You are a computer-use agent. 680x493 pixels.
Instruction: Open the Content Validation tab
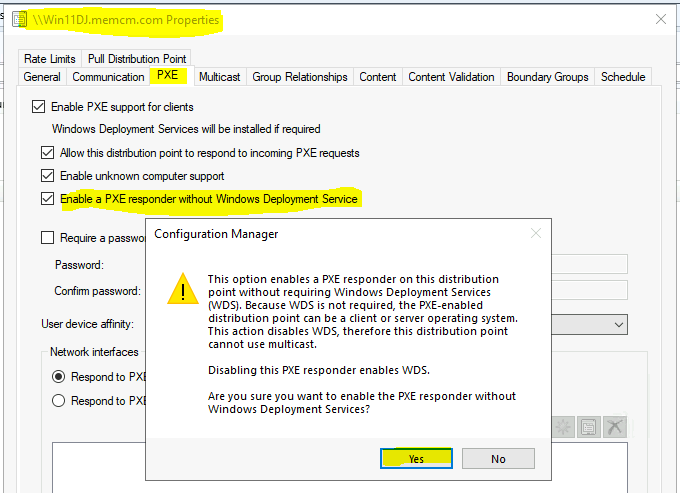point(451,77)
